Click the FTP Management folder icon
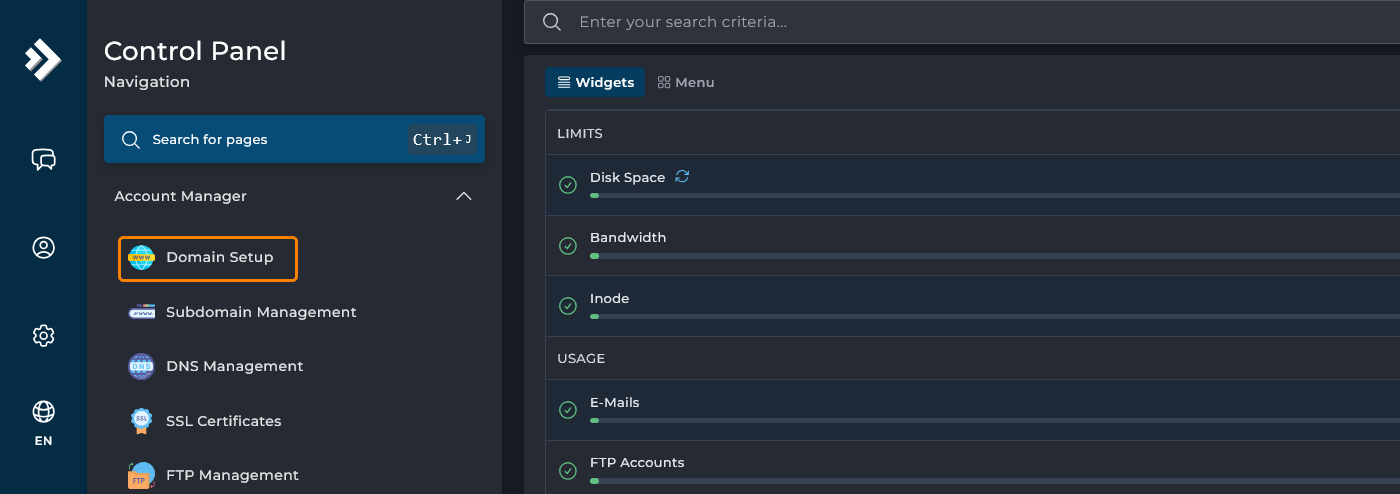Viewport: 1400px width, 494px height. [x=142, y=475]
